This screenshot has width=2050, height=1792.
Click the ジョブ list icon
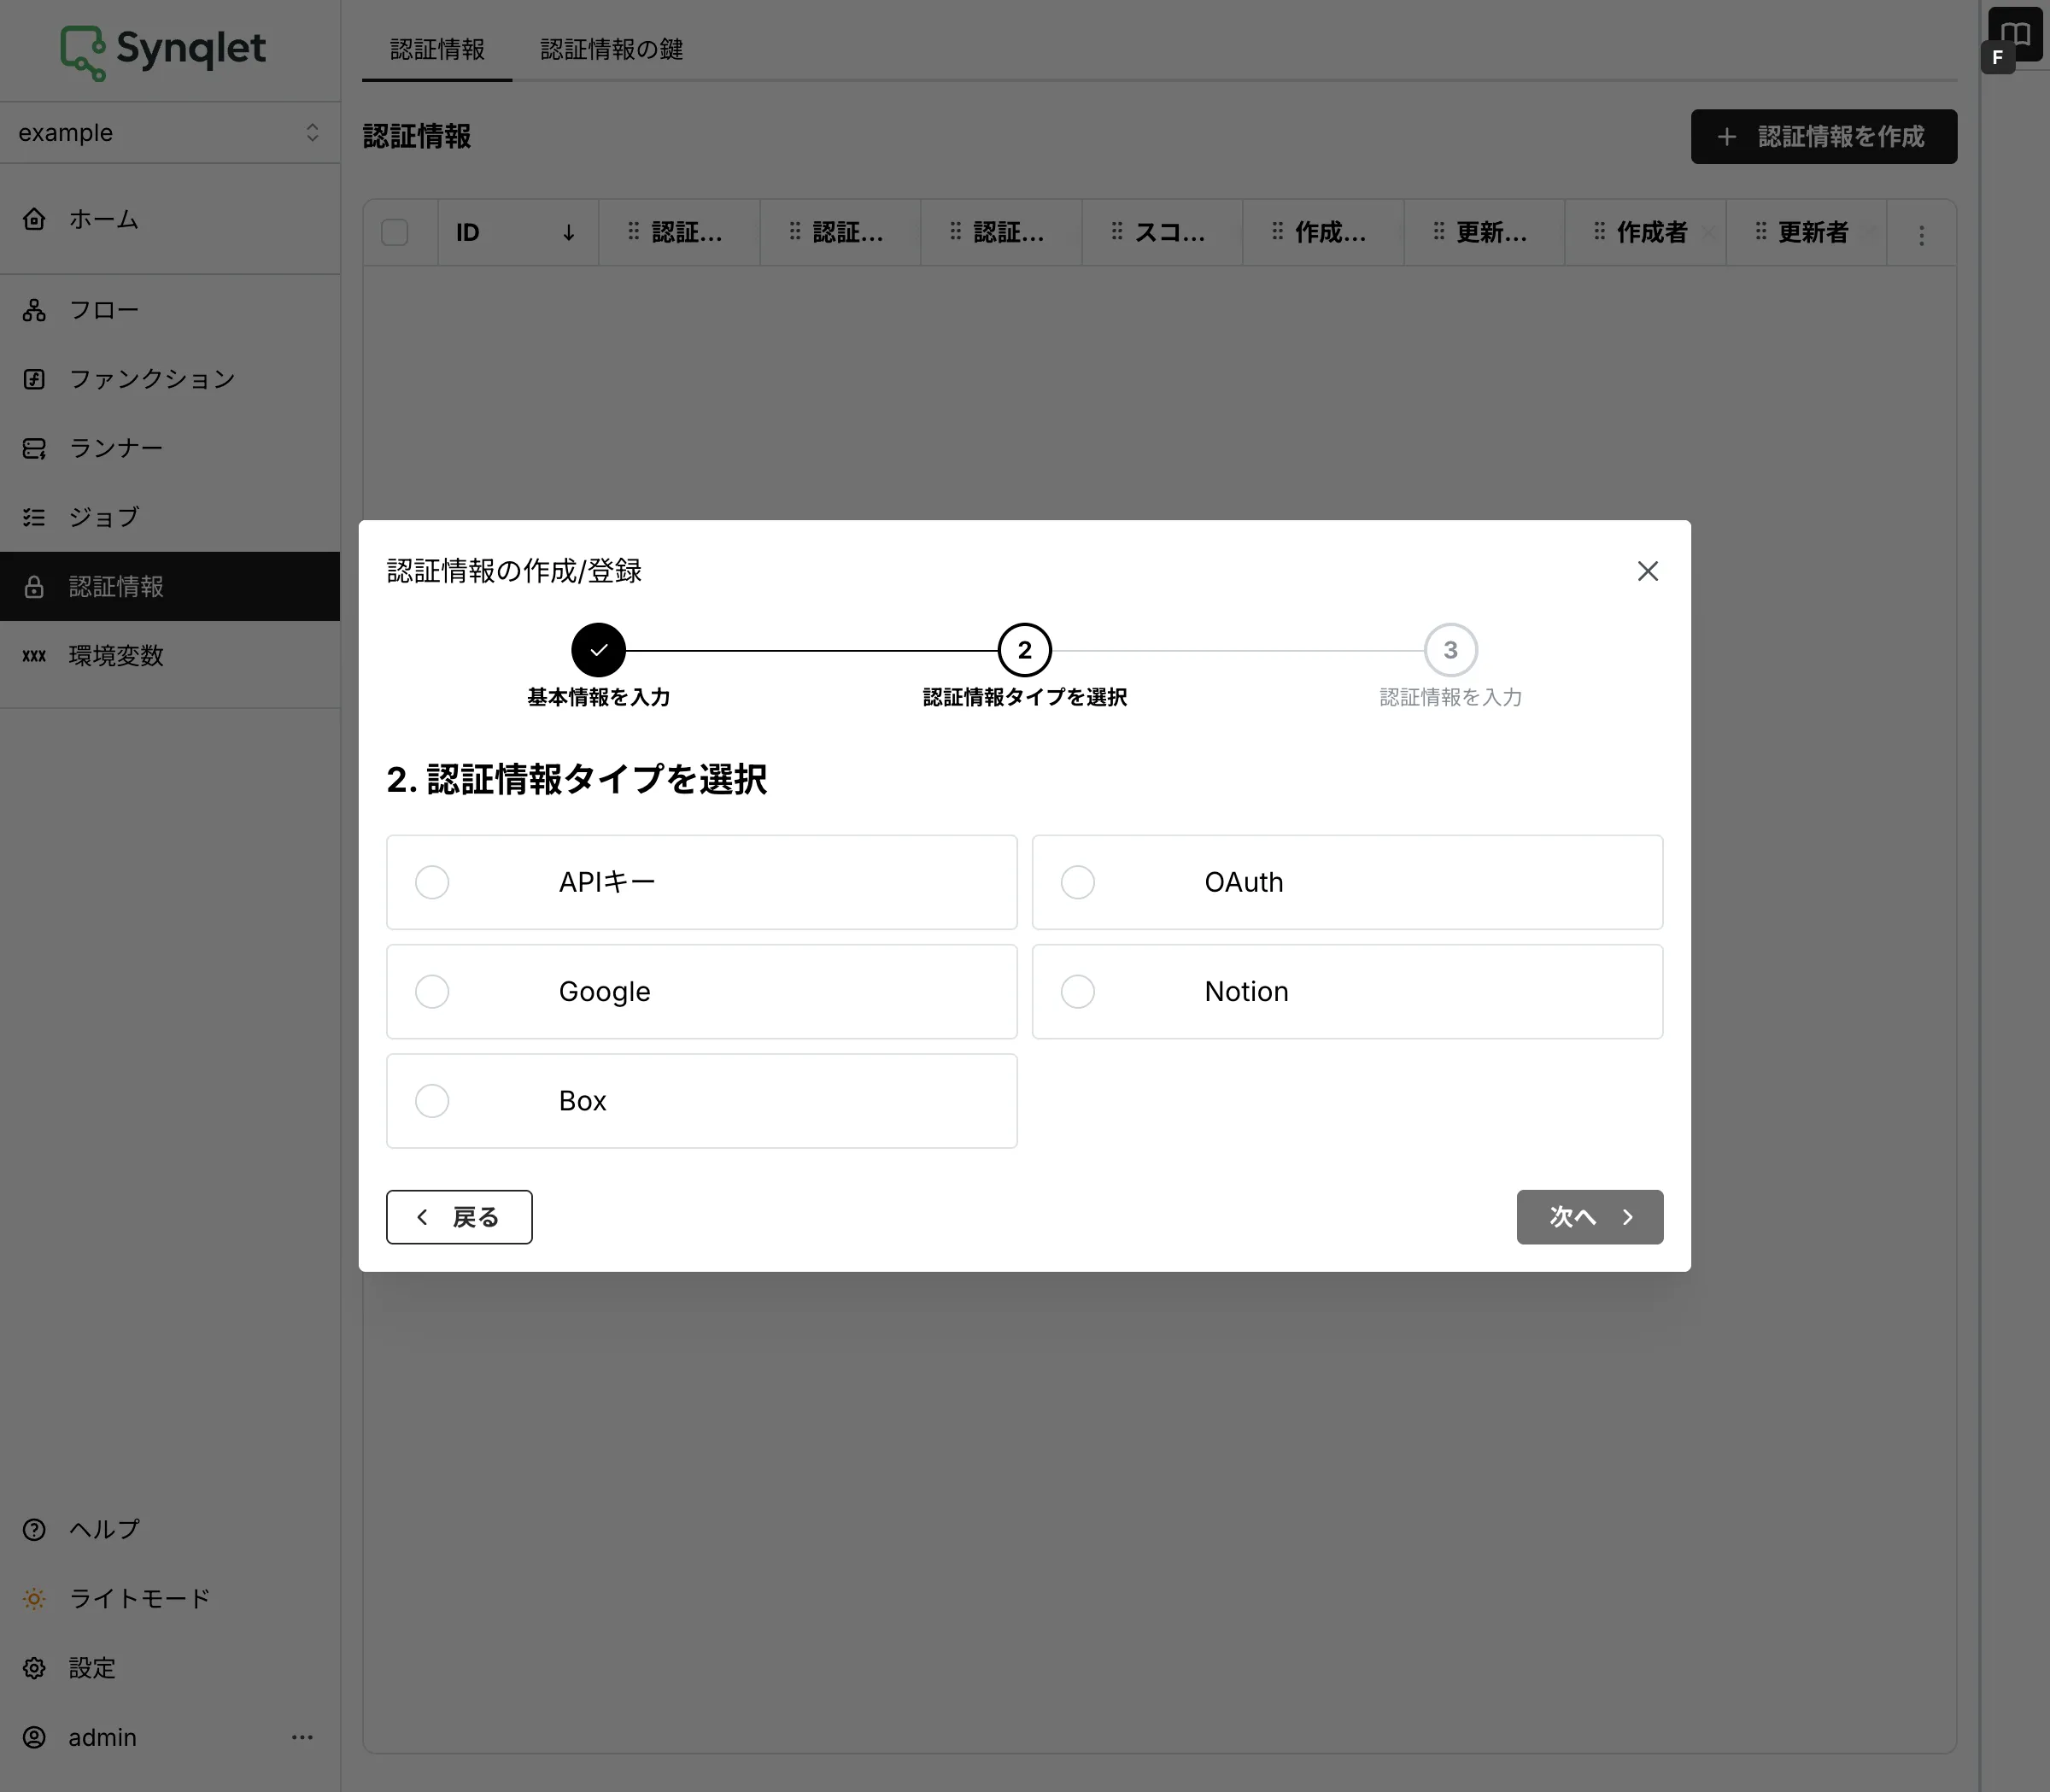coord(34,517)
